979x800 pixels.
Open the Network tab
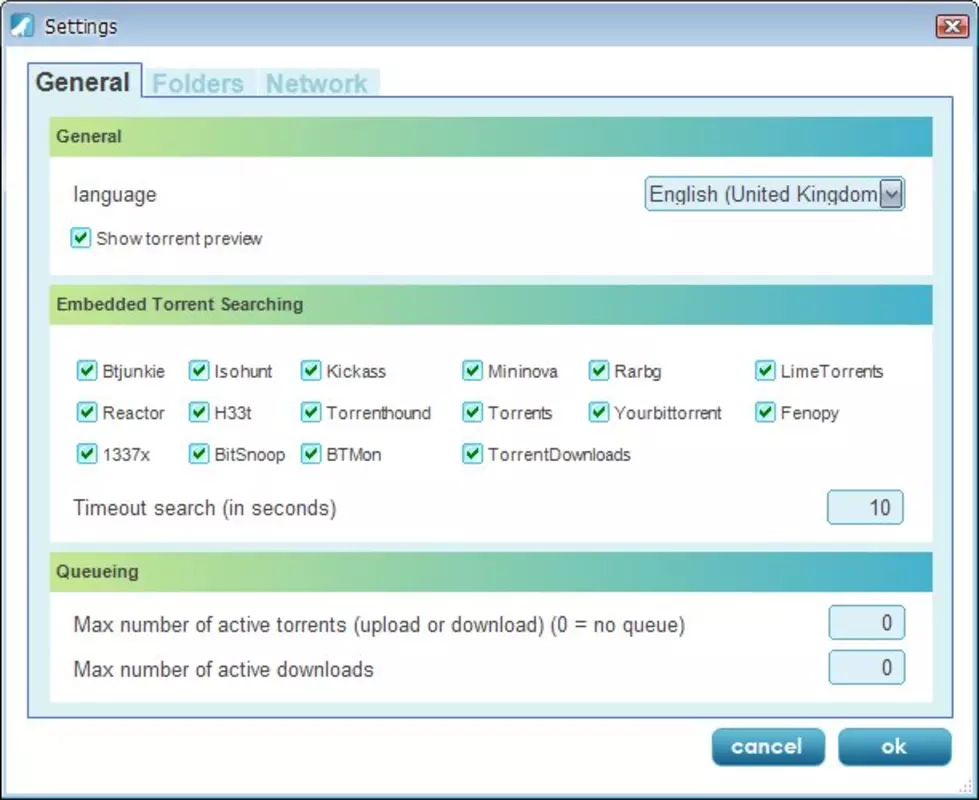[x=317, y=83]
